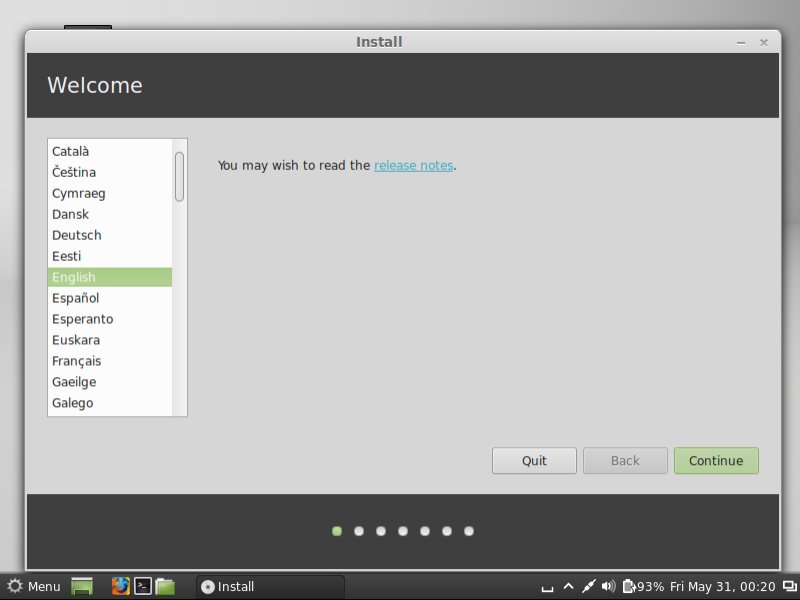
Task: Choose Español language
Action: click(110, 298)
